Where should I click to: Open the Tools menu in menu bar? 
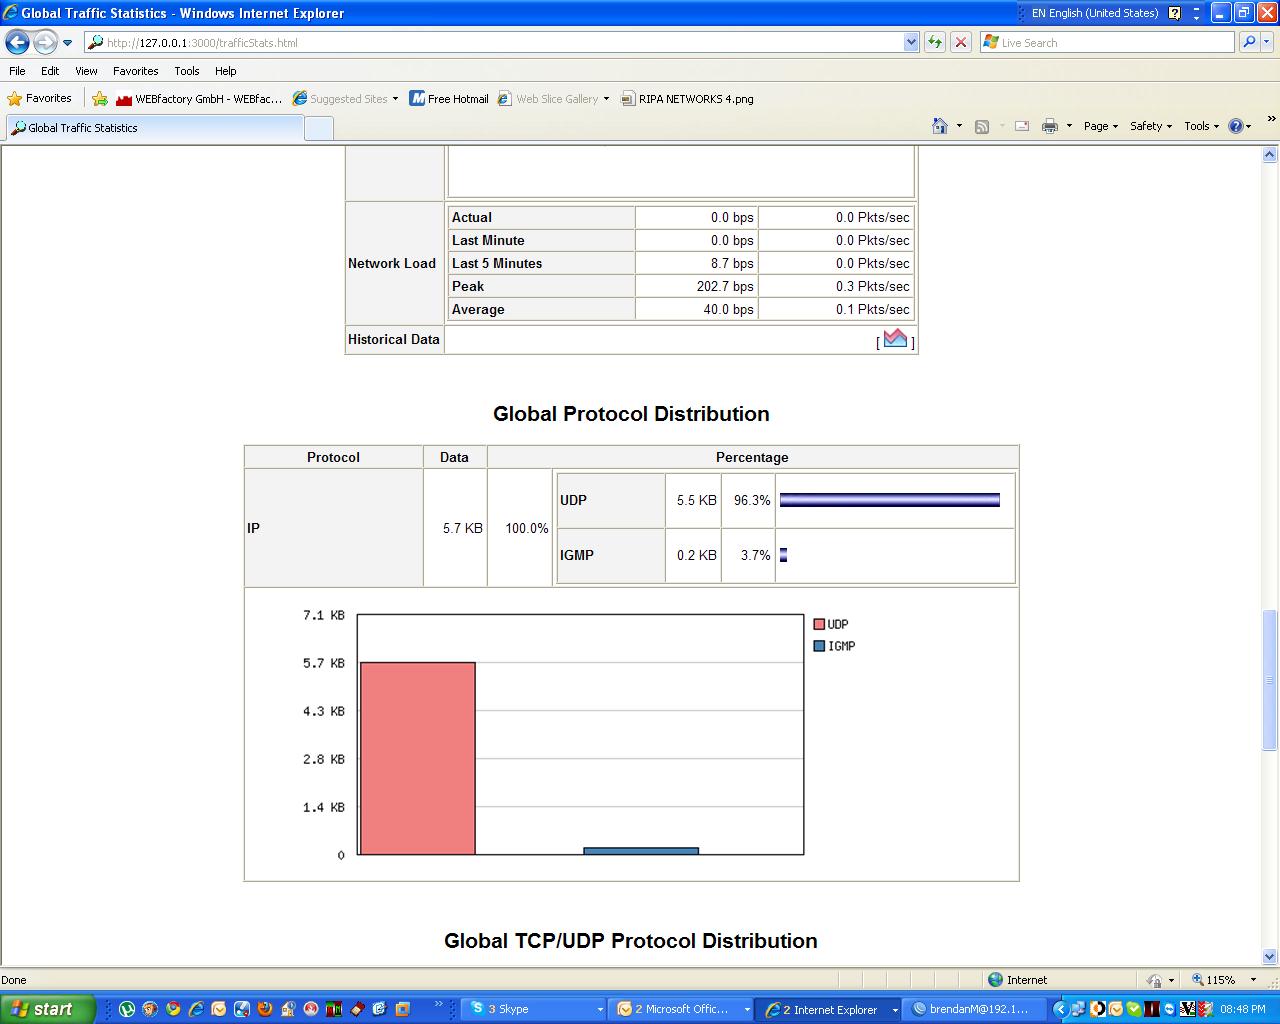[186, 71]
